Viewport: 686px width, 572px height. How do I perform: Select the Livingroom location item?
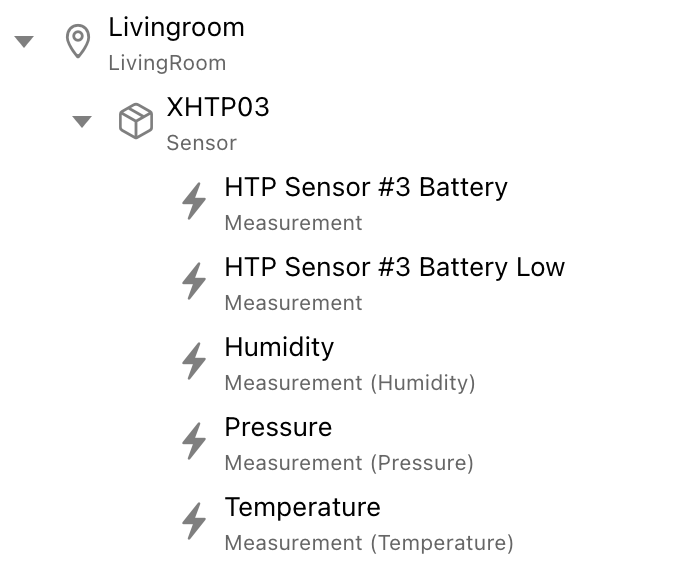pos(176,28)
